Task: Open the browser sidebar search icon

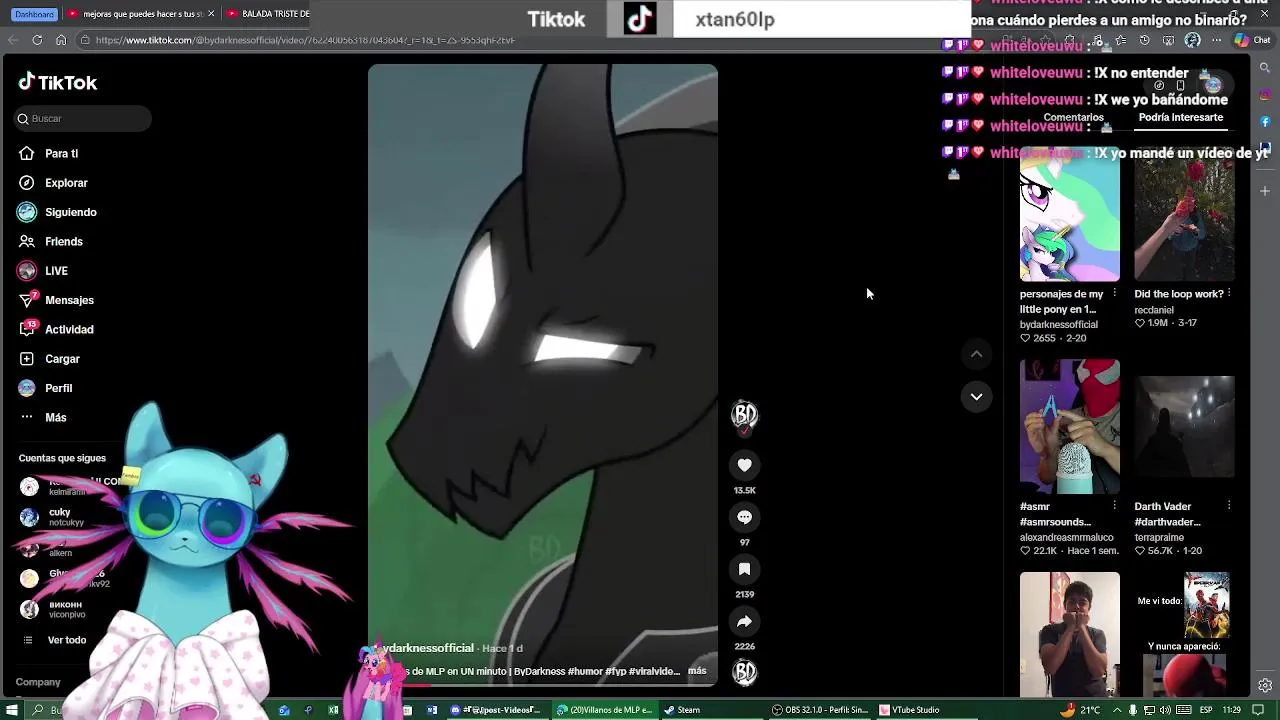Action: pyautogui.click(x=1265, y=68)
